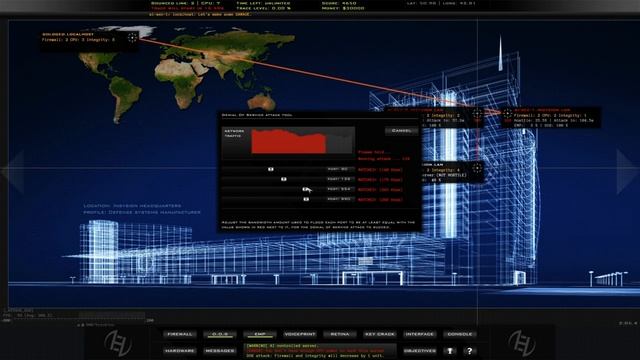Start the Key Crack tool
This screenshot has width=640, height=360.
(x=380, y=334)
